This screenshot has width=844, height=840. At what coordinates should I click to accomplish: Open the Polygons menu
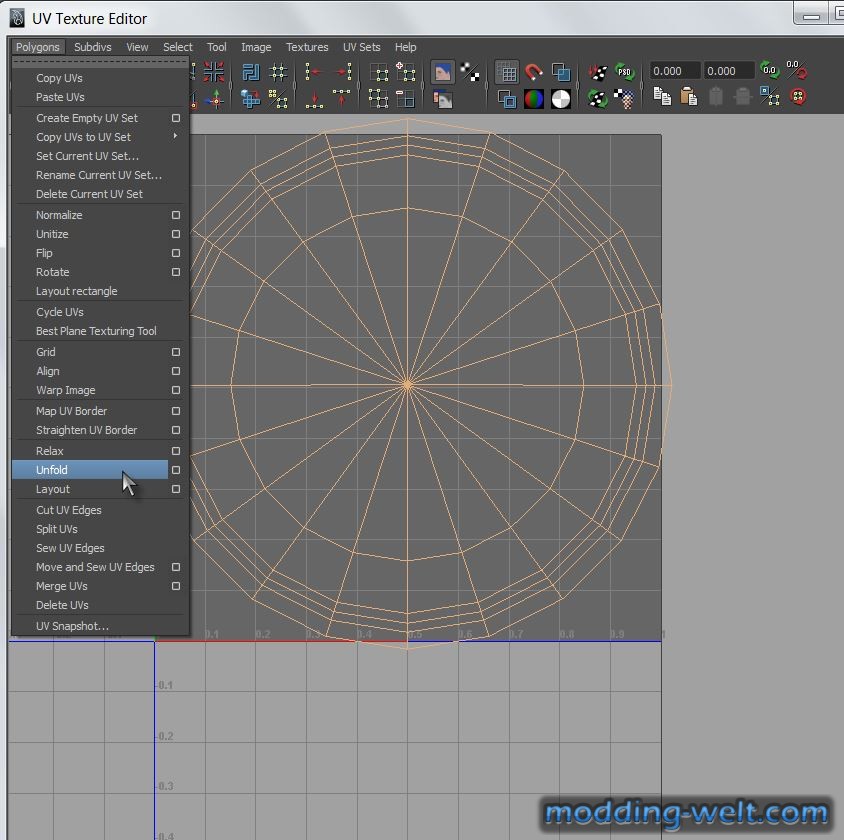point(38,47)
